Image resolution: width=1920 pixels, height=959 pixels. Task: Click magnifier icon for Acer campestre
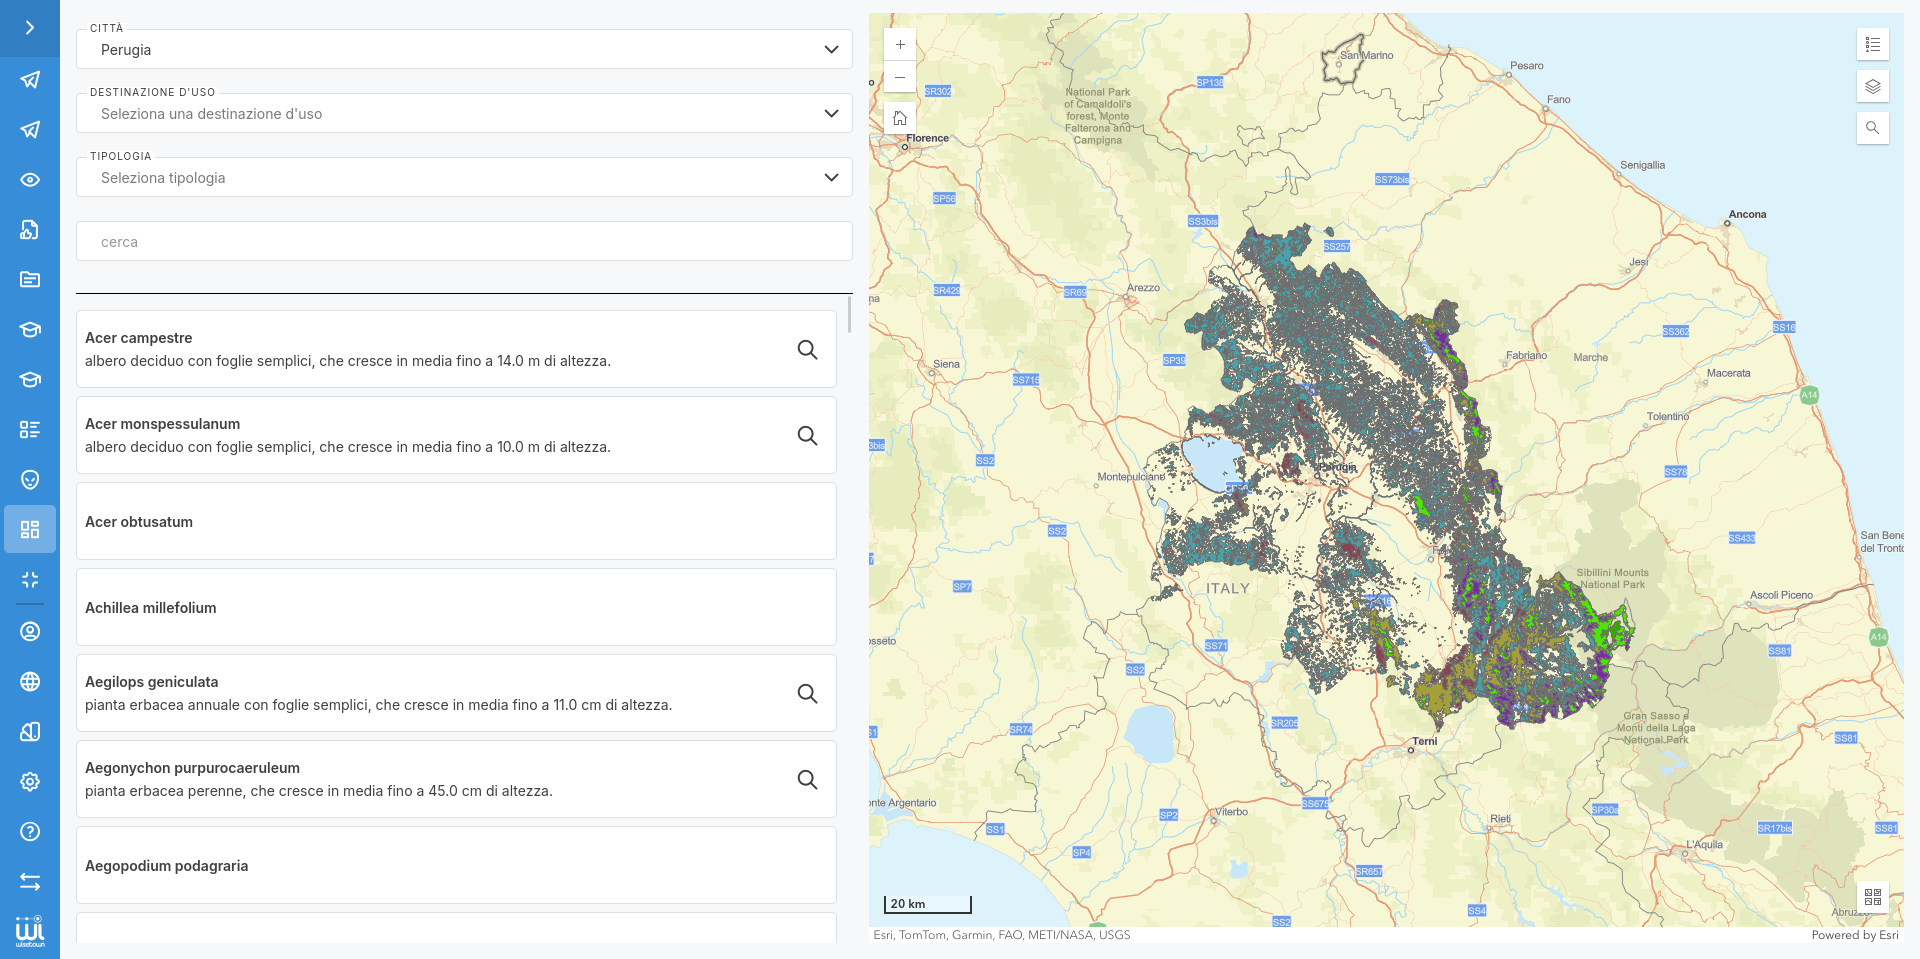[x=807, y=350]
